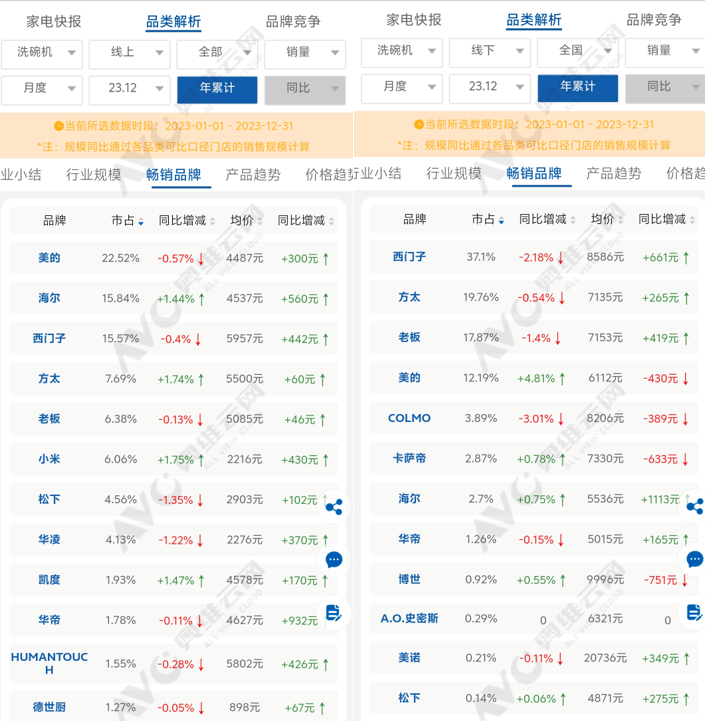The width and height of the screenshot is (705, 721).
Task: Open 博世 brand link
Action: 409,579
